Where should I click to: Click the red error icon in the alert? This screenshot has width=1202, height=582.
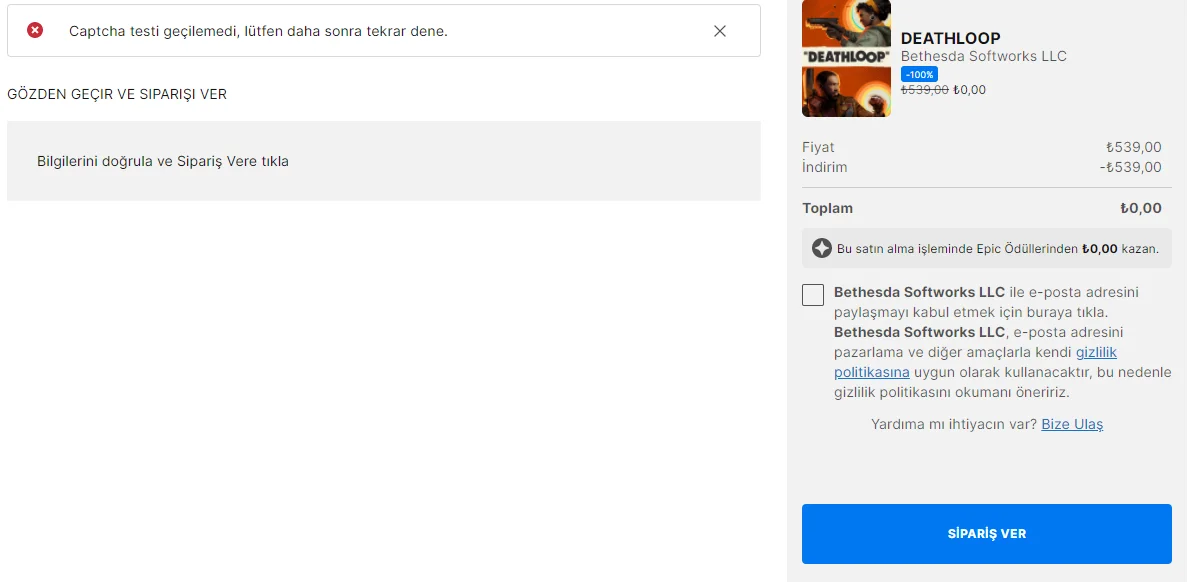pyautogui.click(x=35, y=31)
